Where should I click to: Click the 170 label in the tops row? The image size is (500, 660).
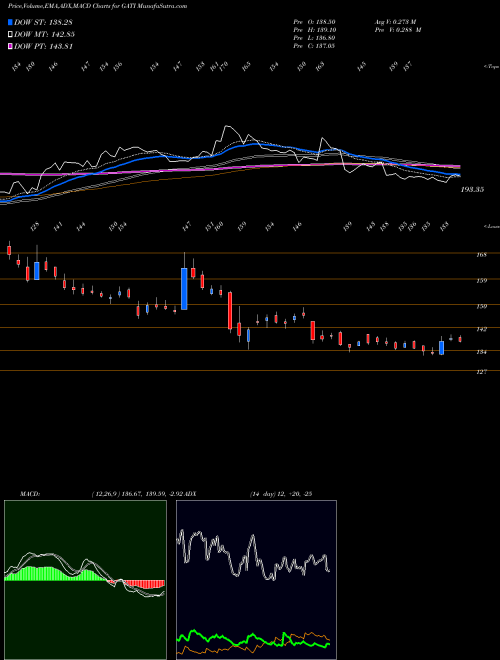(223, 66)
